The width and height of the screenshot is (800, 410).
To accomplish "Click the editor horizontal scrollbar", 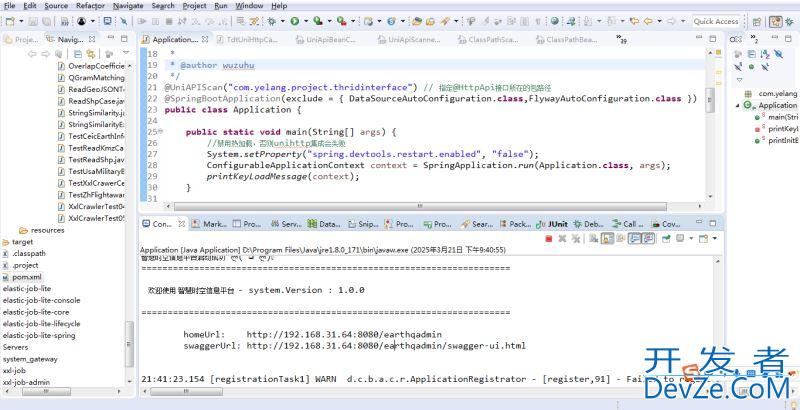I will (x=420, y=207).
